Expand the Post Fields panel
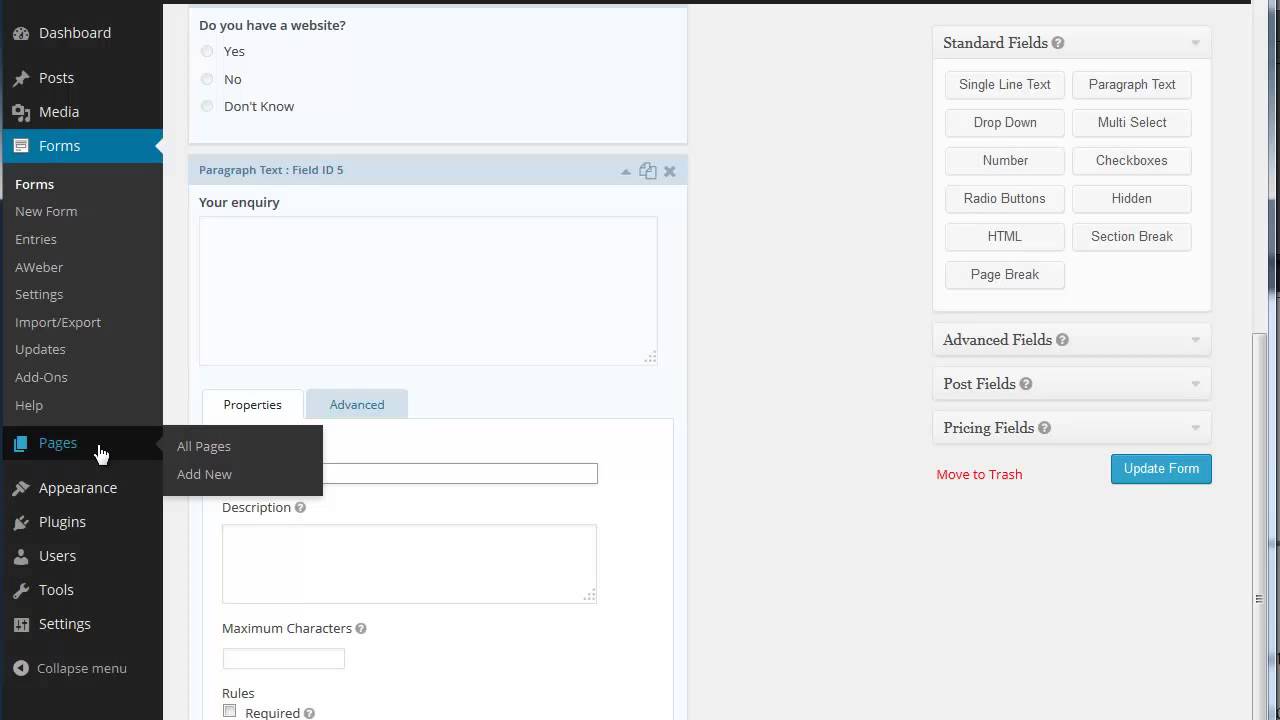Screen dimensions: 1280x720 pyautogui.click(x=1195, y=384)
